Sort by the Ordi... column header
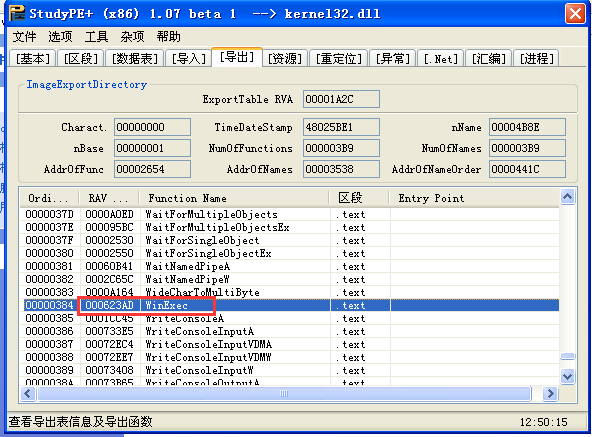The width and height of the screenshot is (592, 437). click(49, 198)
